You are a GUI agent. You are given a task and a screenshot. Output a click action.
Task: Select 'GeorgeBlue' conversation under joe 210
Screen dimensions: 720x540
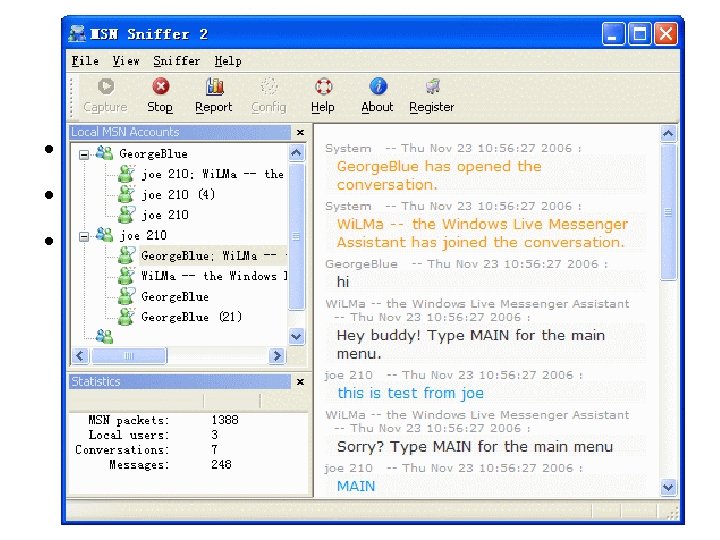tap(175, 297)
